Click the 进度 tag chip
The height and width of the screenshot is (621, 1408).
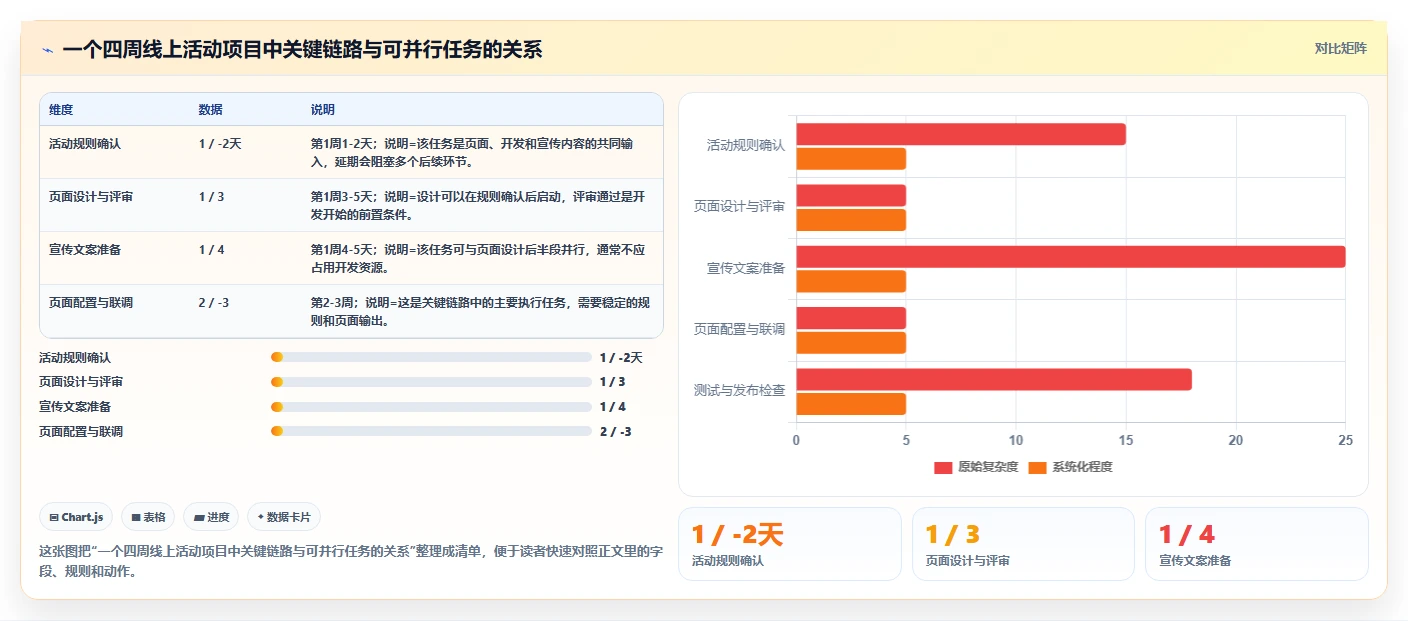[211, 517]
